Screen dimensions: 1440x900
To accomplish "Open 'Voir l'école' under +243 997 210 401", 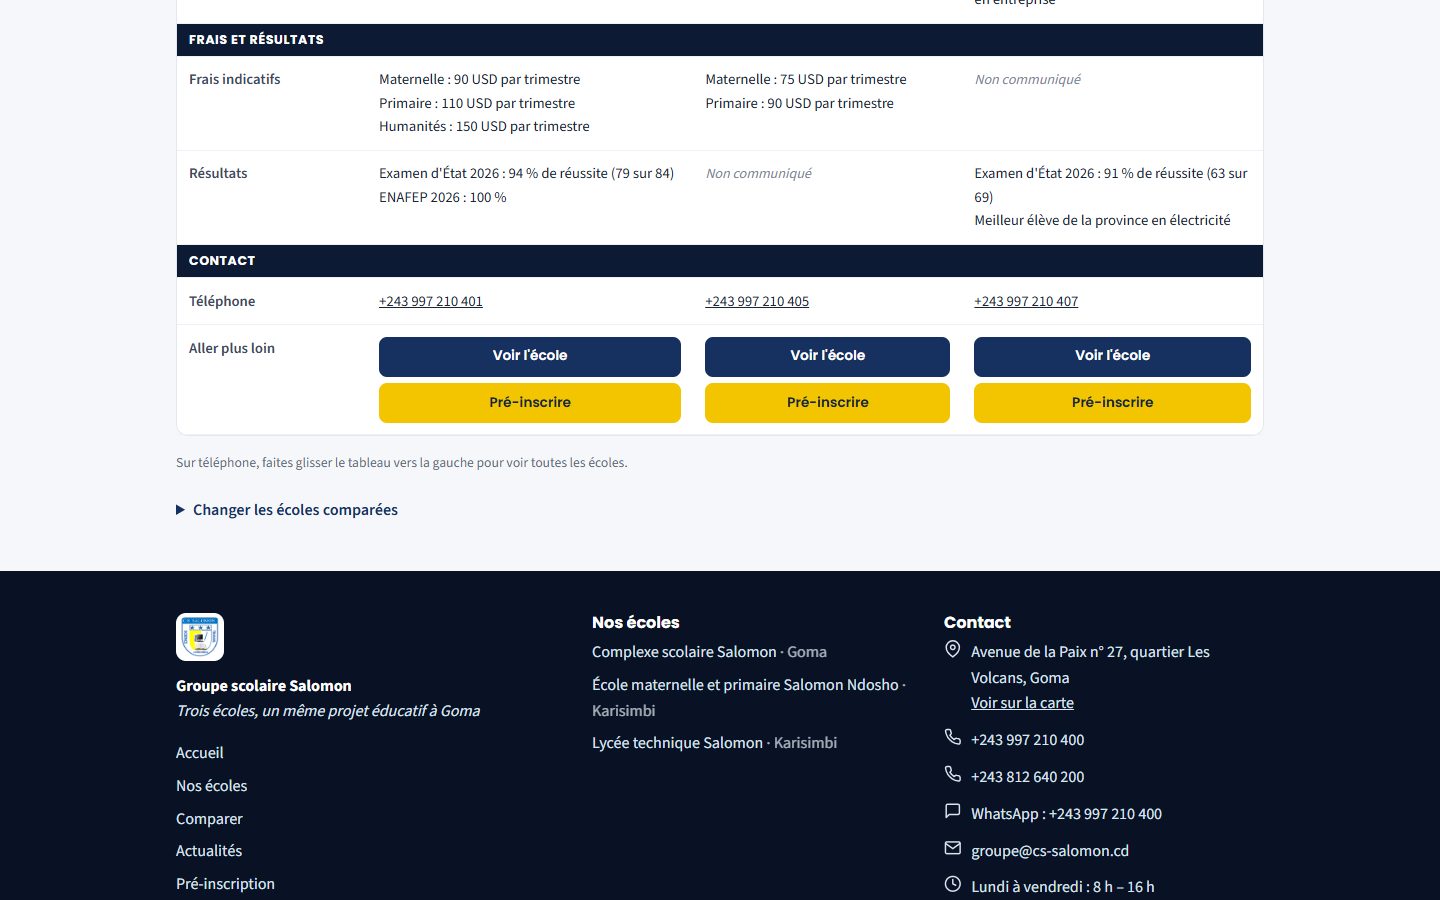I will 530,357.
